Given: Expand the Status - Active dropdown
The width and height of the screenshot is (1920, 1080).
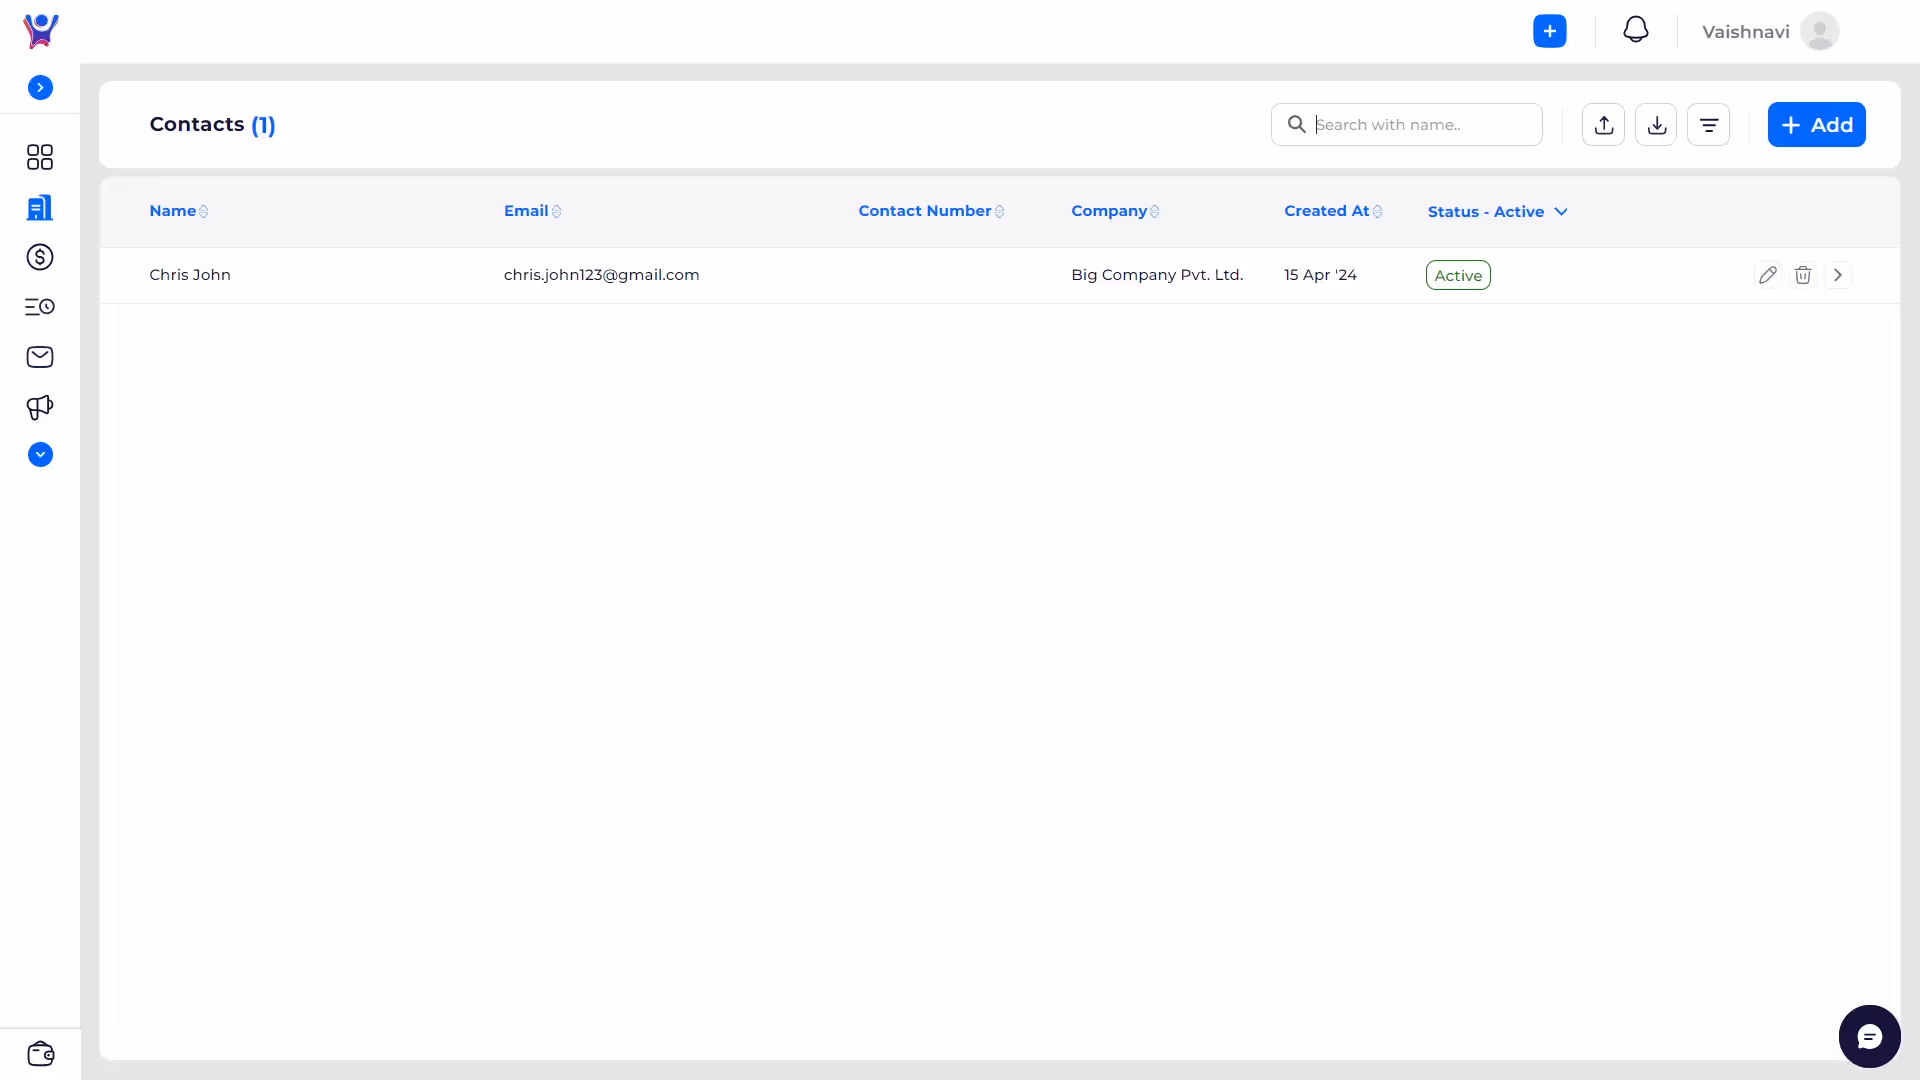Looking at the screenshot, I should point(1497,212).
